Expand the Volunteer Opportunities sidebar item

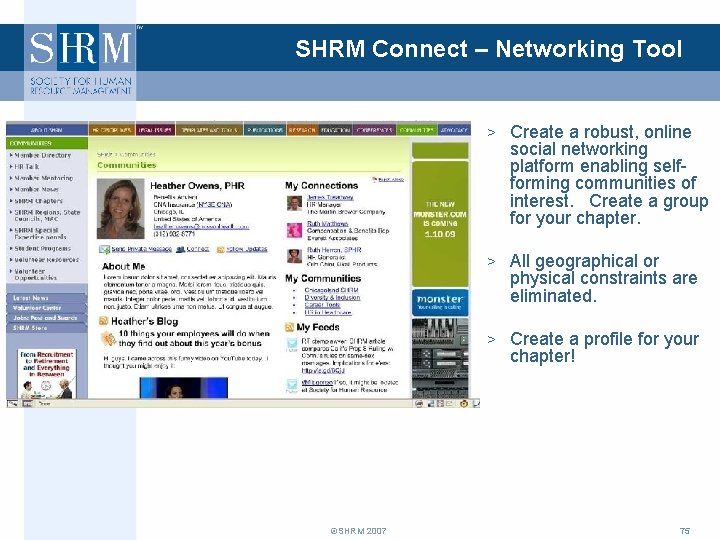pyautogui.click(x=35, y=274)
